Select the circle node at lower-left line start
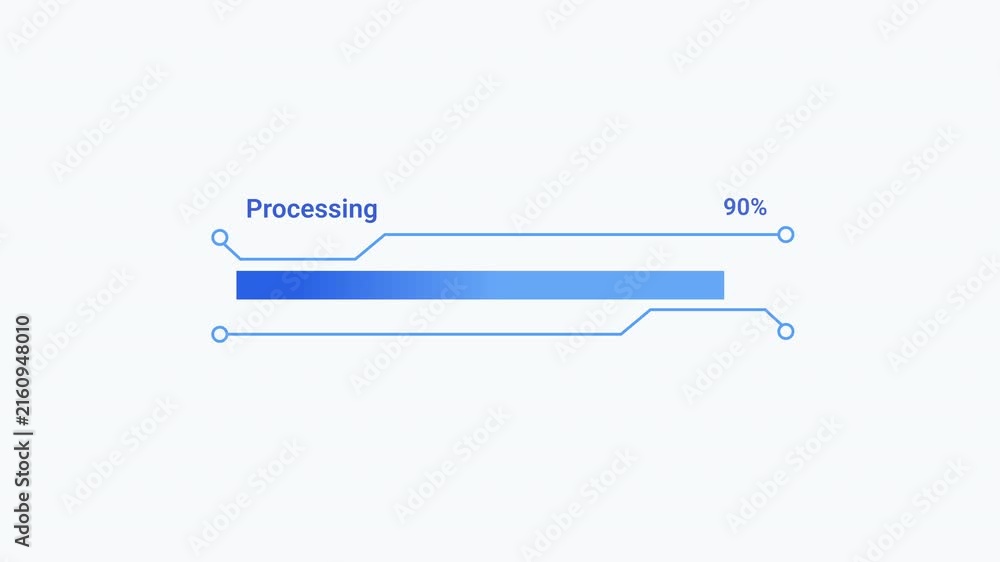The image size is (1000, 562). 219,334
